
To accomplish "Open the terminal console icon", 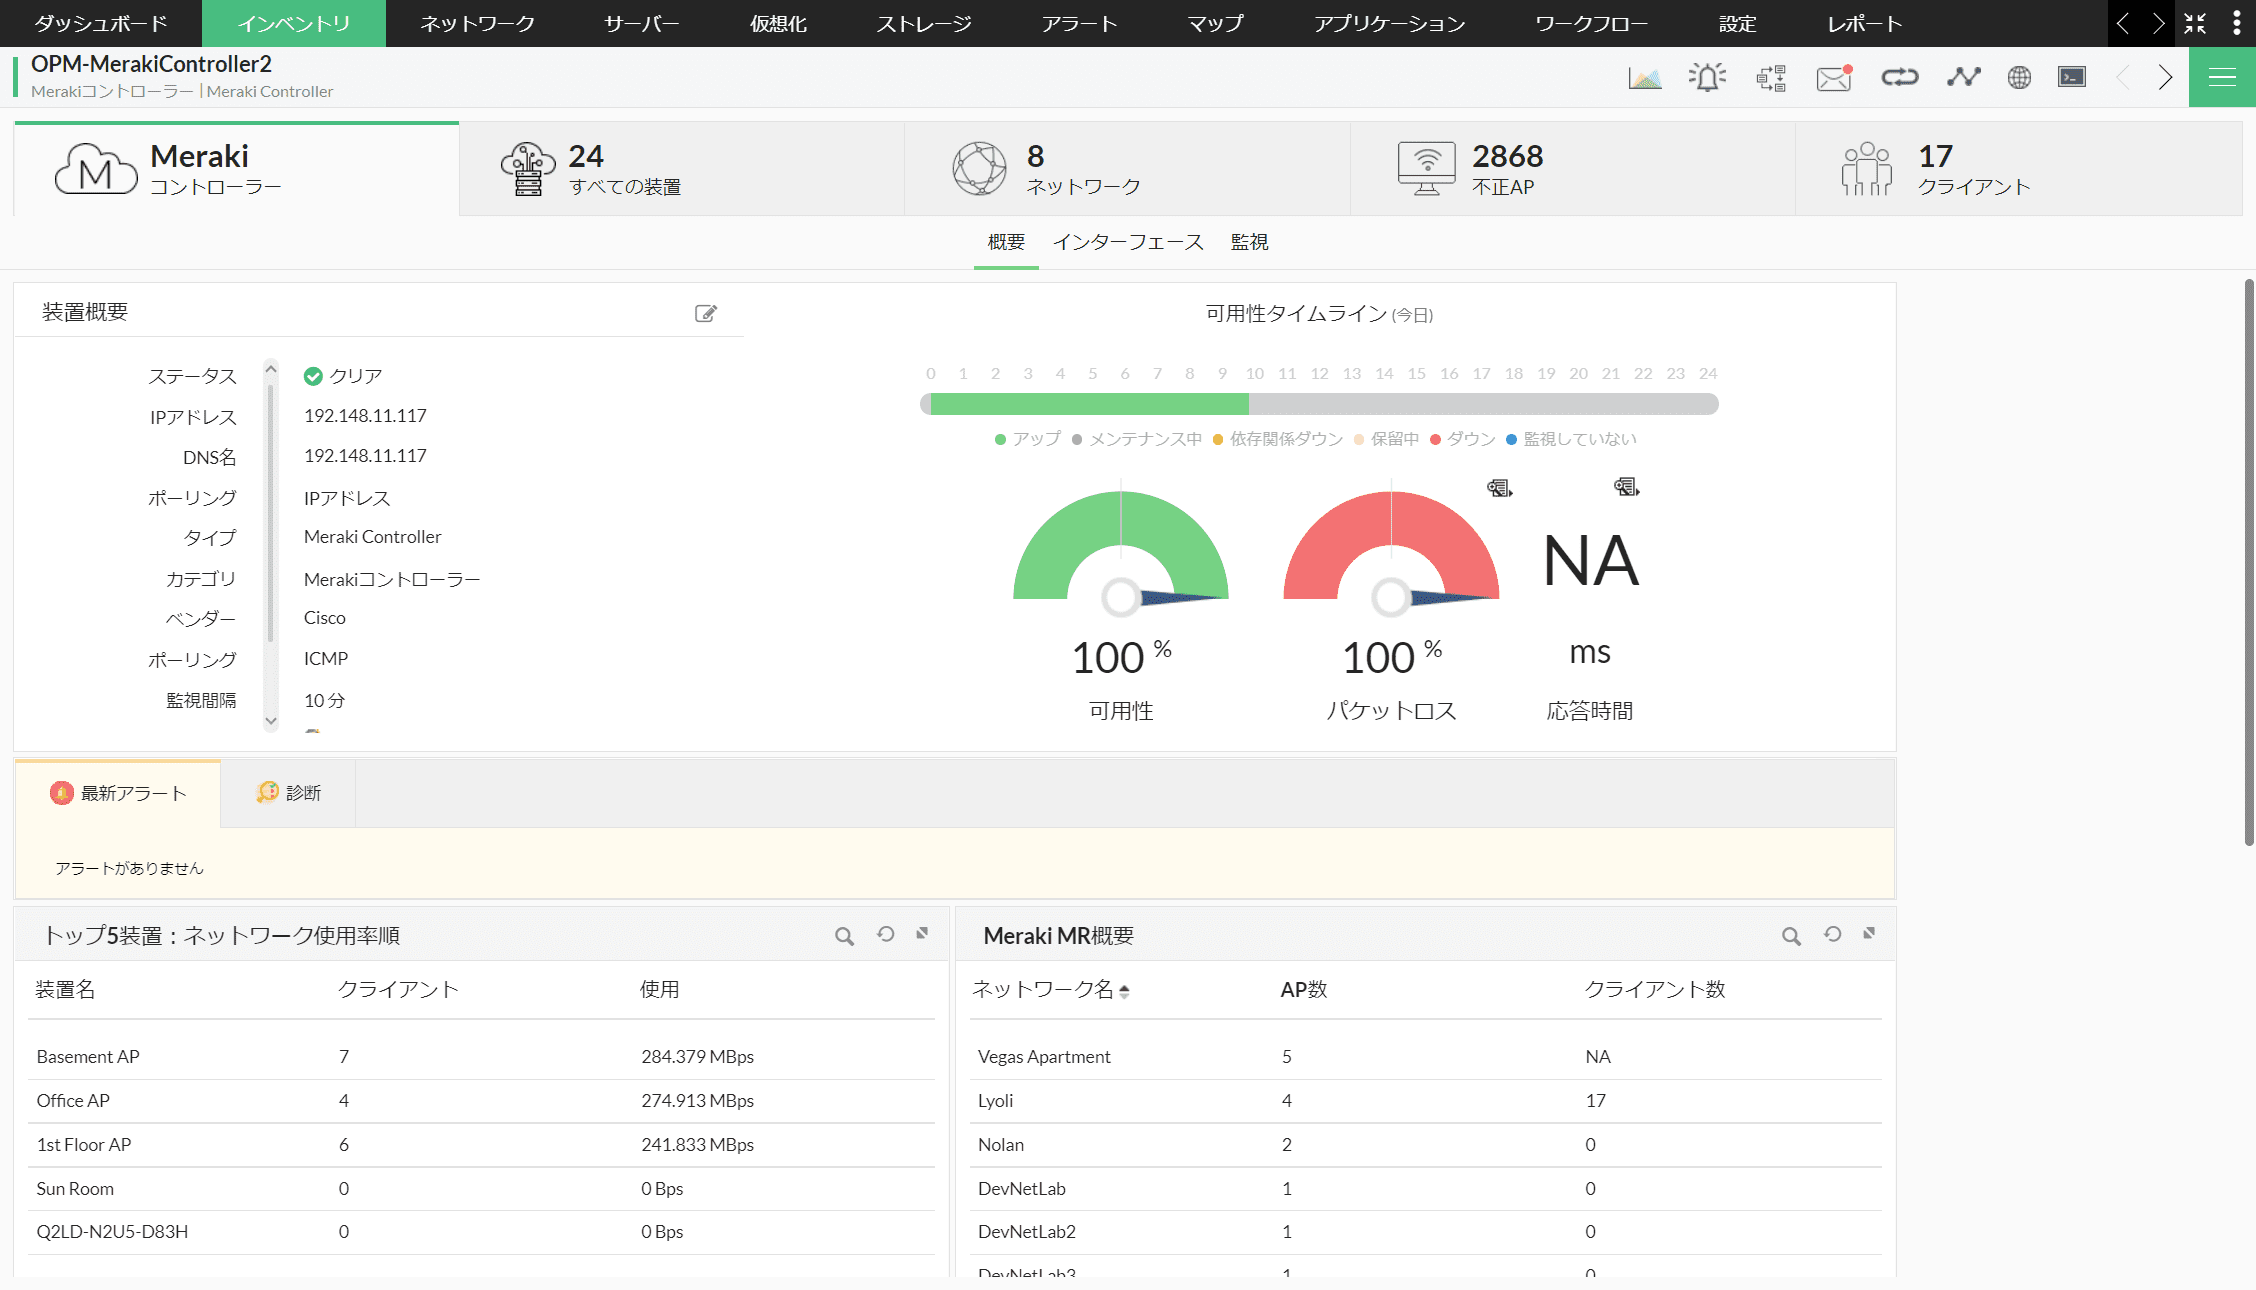I will click(2071, 77).
